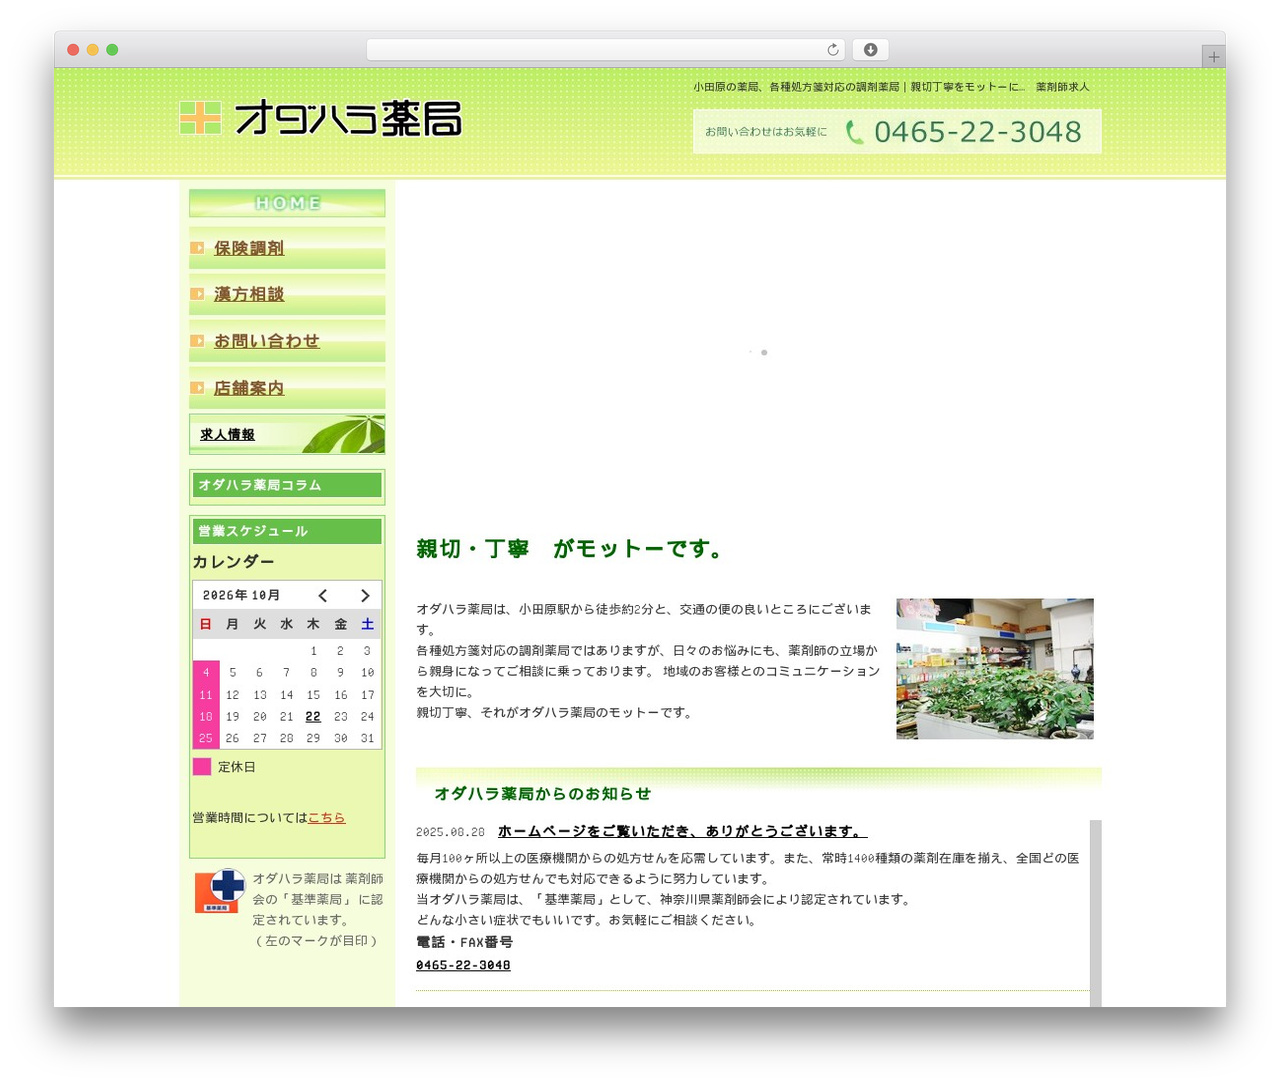
Task: Open a new tab with the plus button
Action: (1213, 57)
